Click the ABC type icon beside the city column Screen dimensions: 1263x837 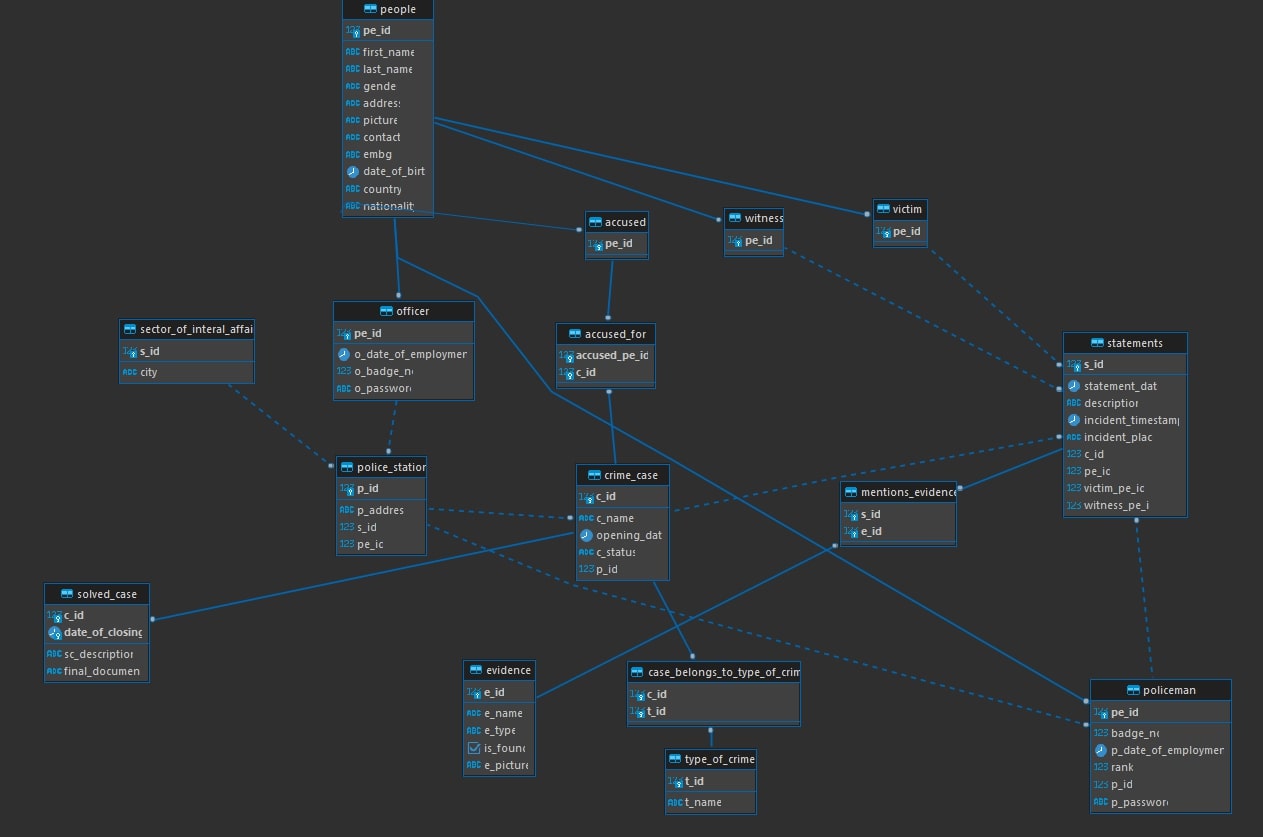pos(129,372)
